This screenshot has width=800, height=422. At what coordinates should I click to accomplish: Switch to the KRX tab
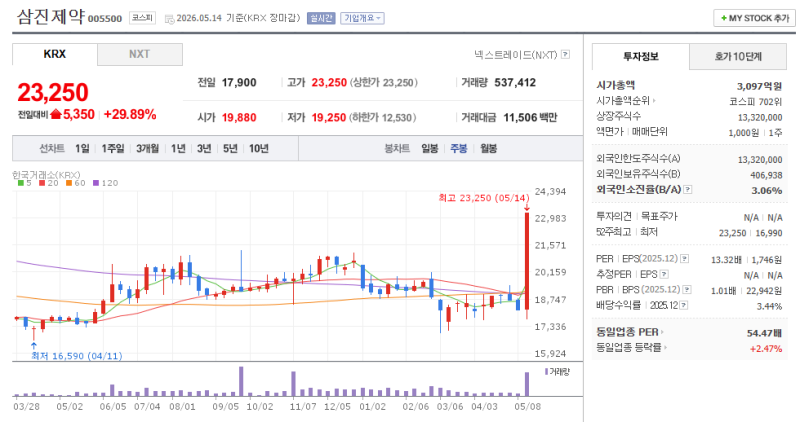click(x=55, y=54)
